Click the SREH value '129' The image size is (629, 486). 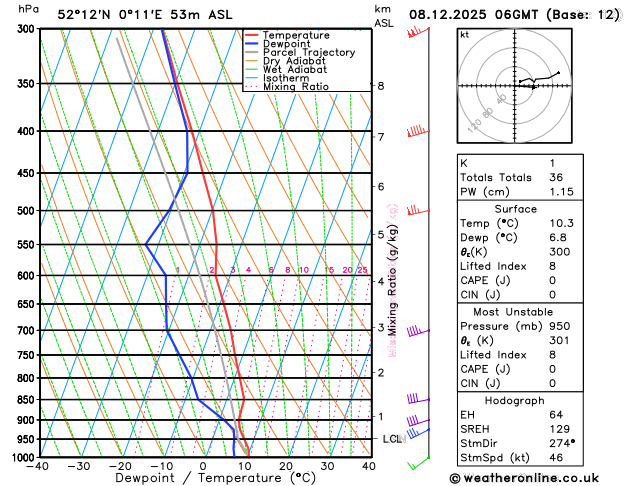[x=559, y=429]
